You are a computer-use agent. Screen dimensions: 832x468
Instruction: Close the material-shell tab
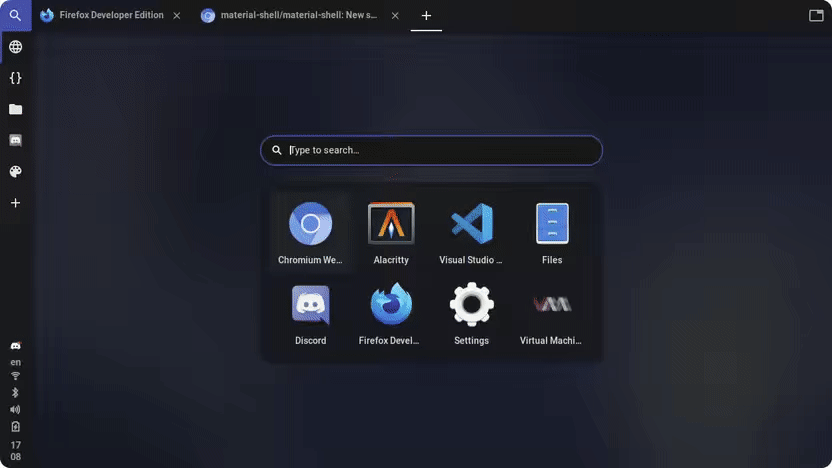[x=395, y=15]
